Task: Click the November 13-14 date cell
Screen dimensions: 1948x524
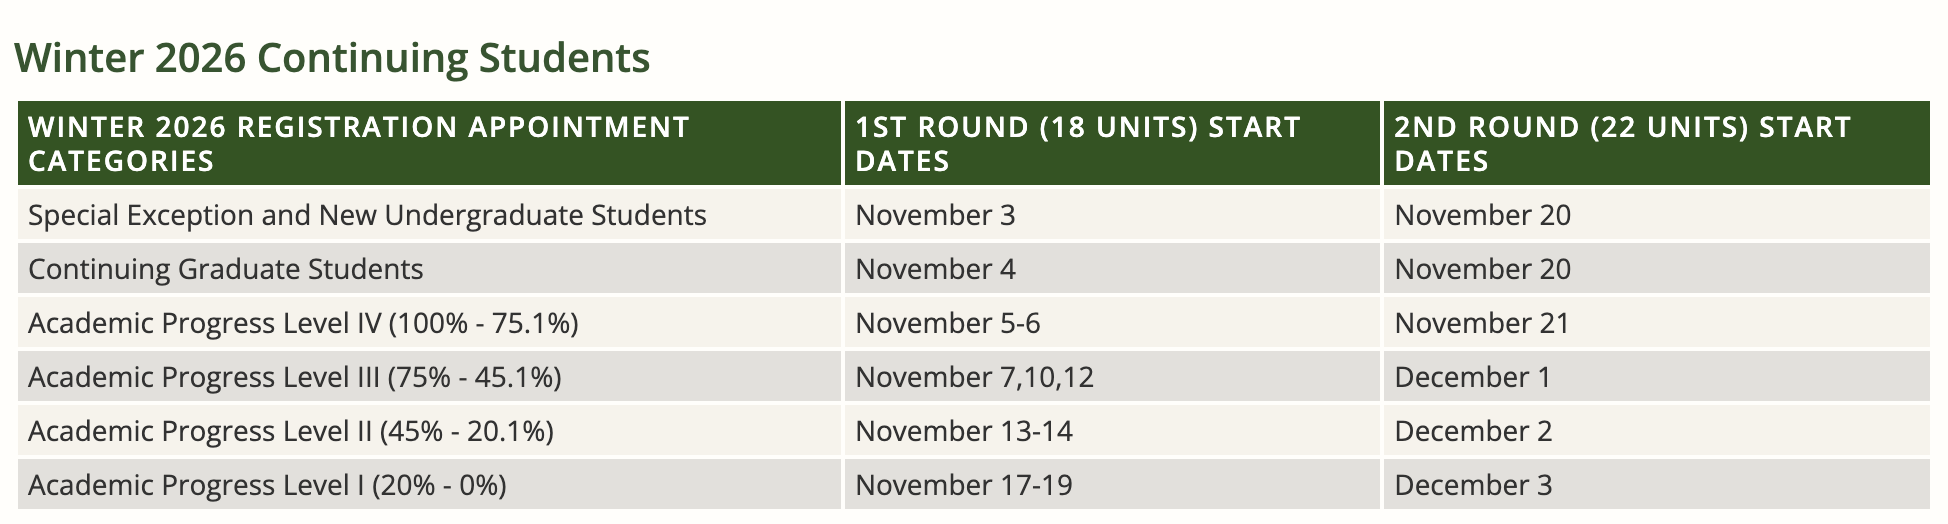Action: tap(964, 431)
